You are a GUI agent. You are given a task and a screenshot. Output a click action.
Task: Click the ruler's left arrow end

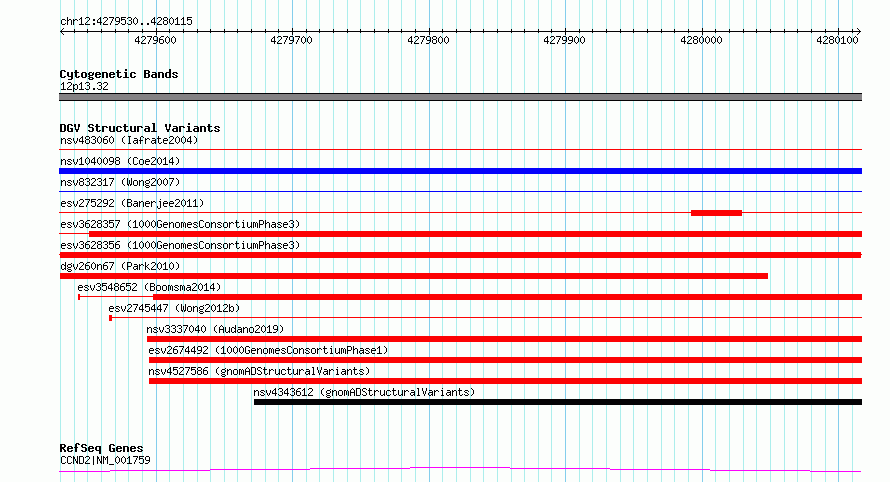62,32
